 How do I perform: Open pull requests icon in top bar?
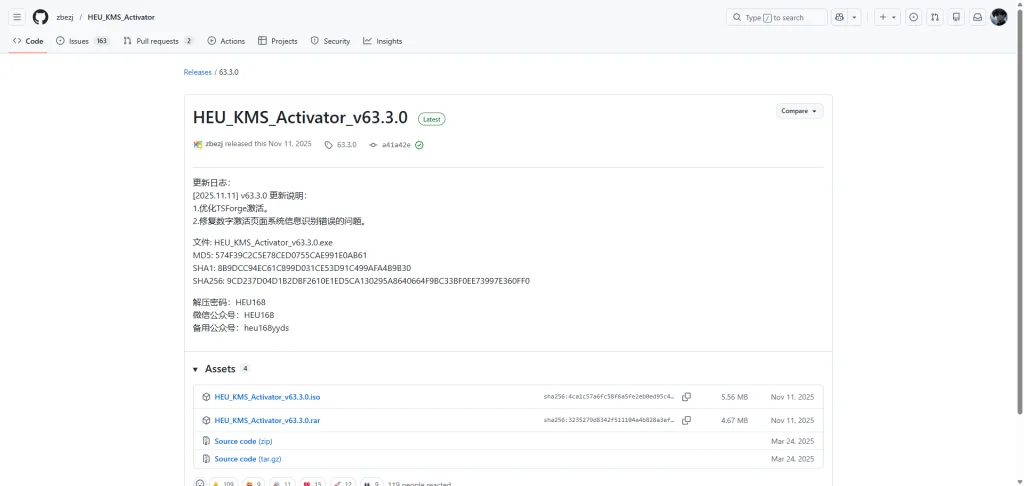point(935,17)
